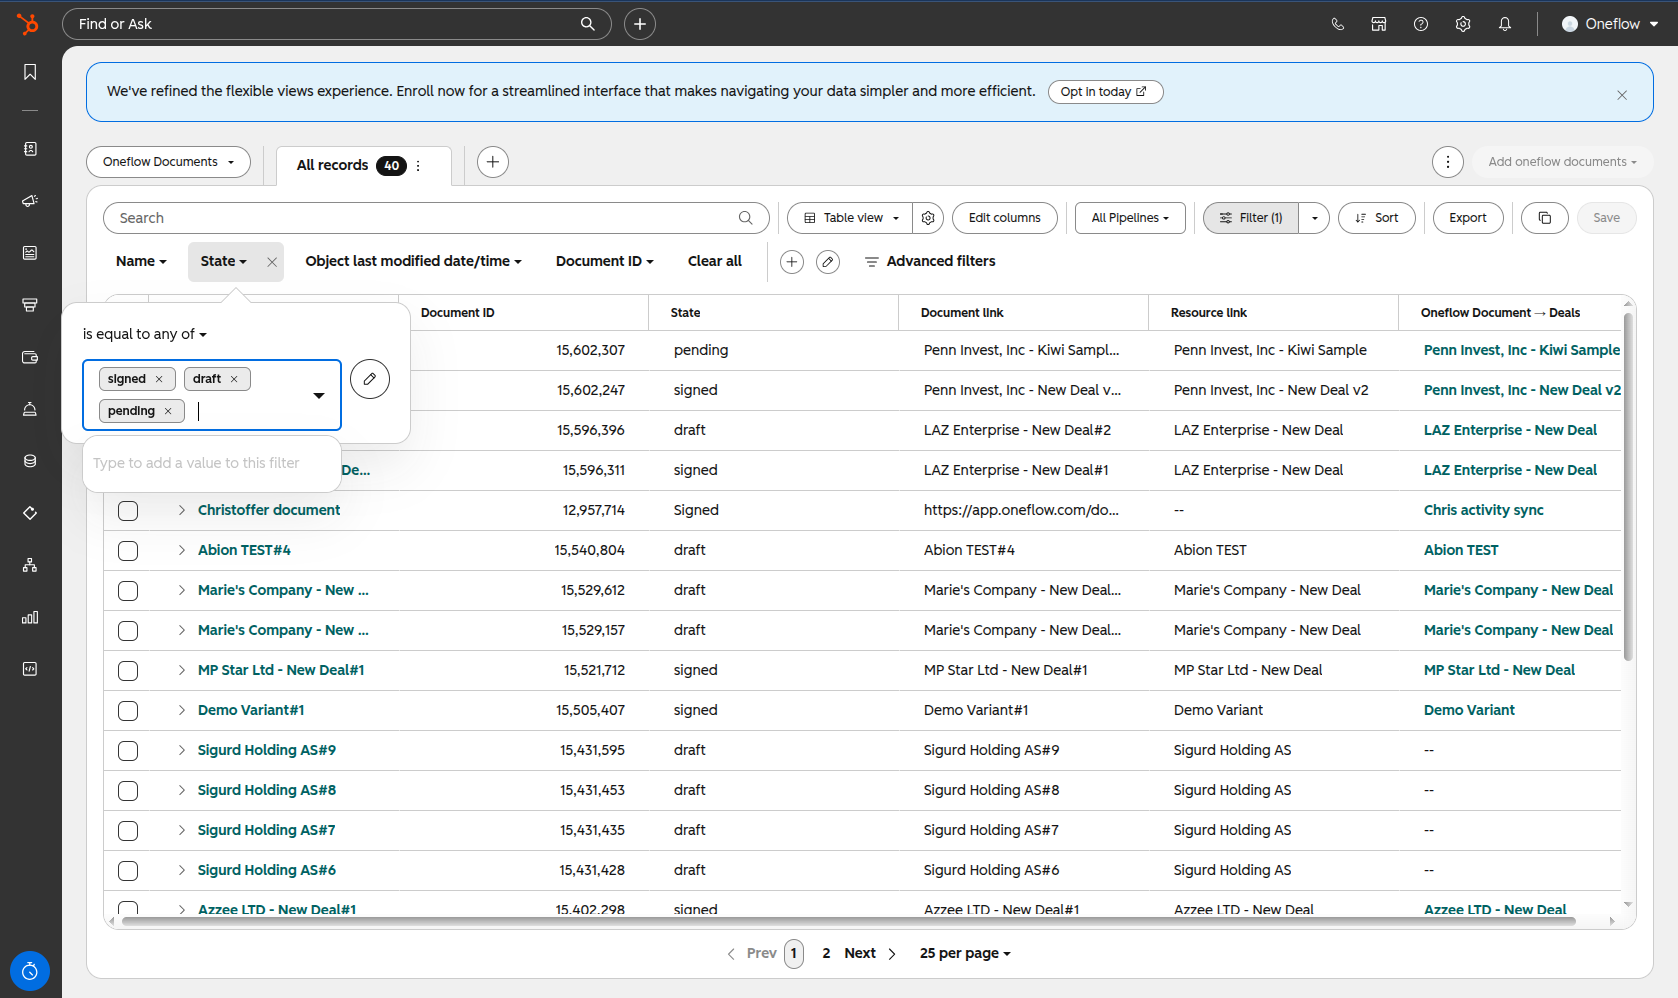Image resolution: width=1678 pixels, height=998 pixels.
Task: Switch to the All records tab
Action: (333, 166)
